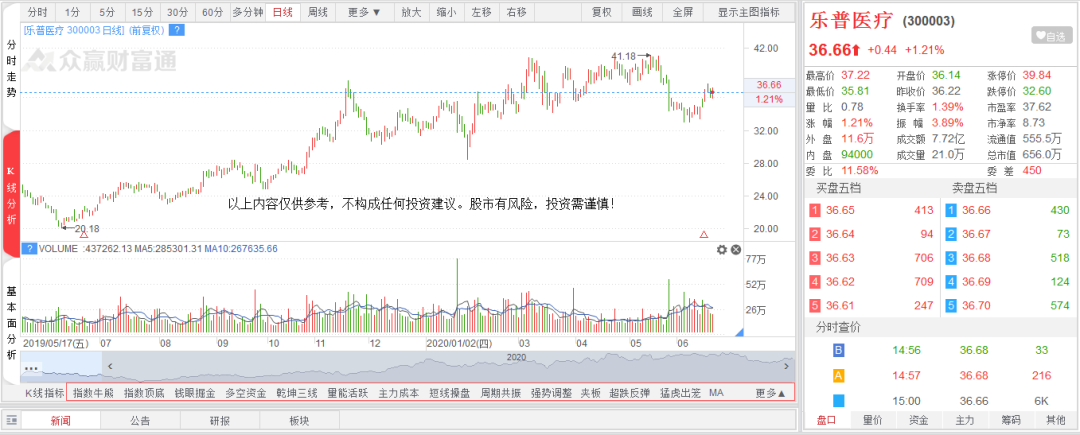
Task: Apply the 量能活跃 indicator
Action: [348, 393]
